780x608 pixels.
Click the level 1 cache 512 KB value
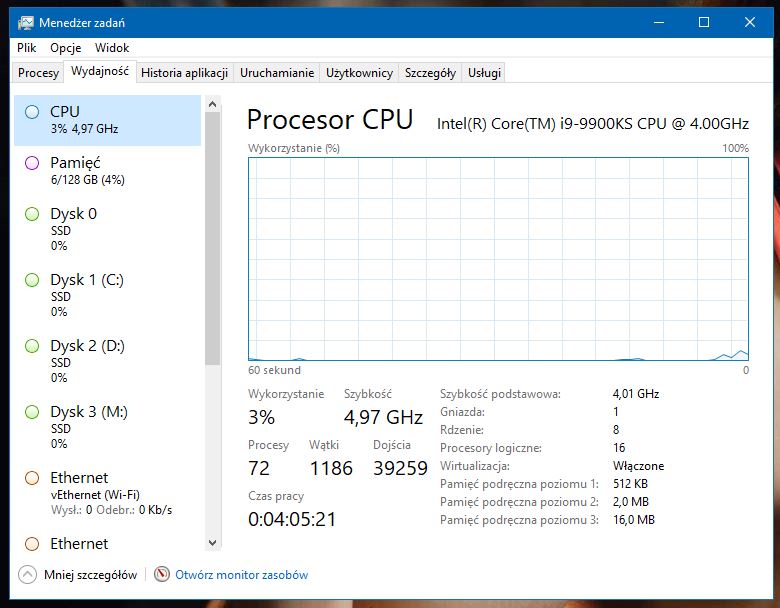(630, 484)
